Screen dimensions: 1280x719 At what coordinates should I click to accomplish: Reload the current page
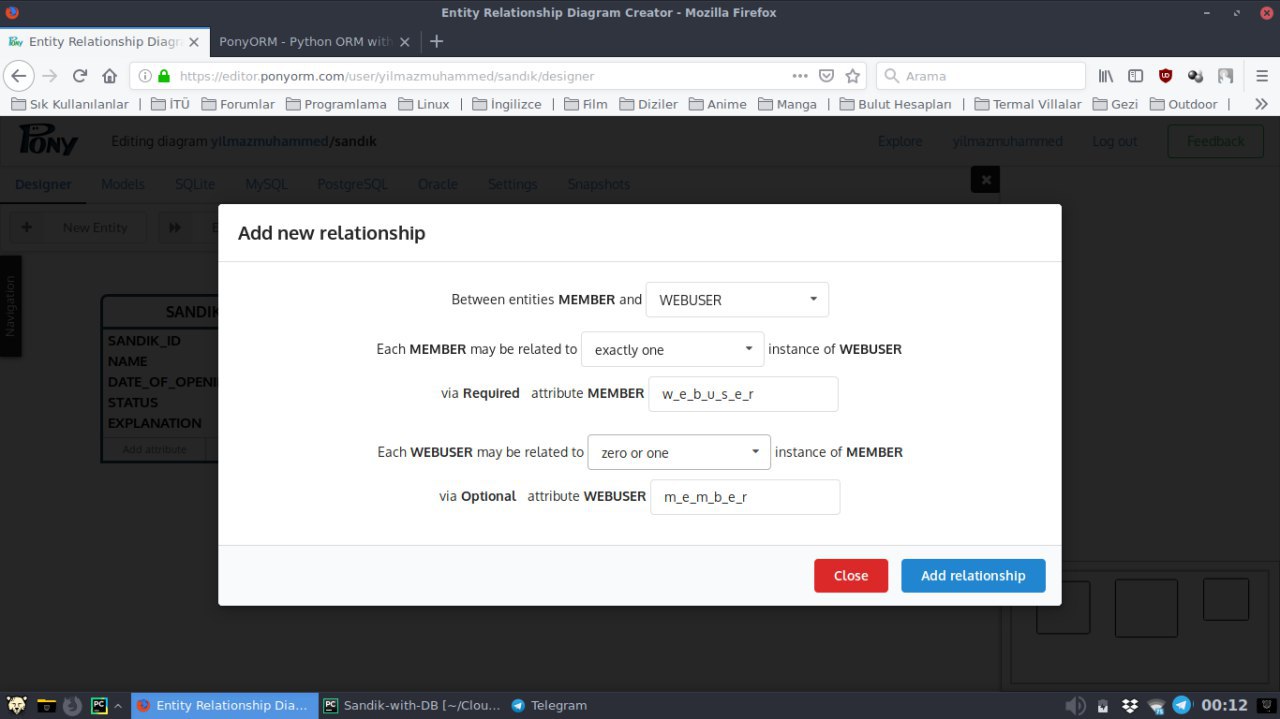[x=80, y=76]
